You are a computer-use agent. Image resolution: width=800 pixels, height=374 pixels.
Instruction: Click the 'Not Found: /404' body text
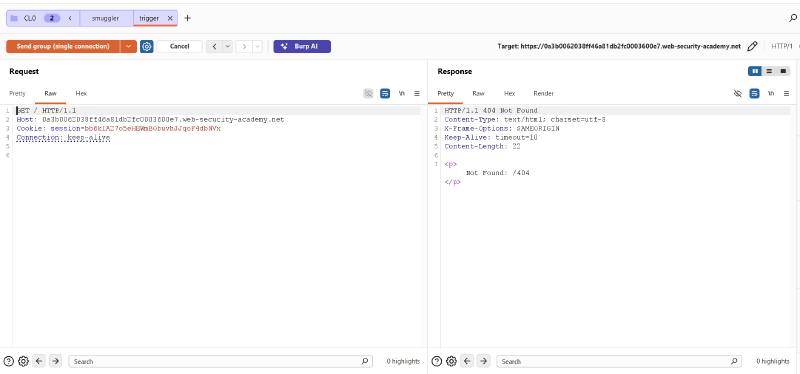(x=497, y=173)
